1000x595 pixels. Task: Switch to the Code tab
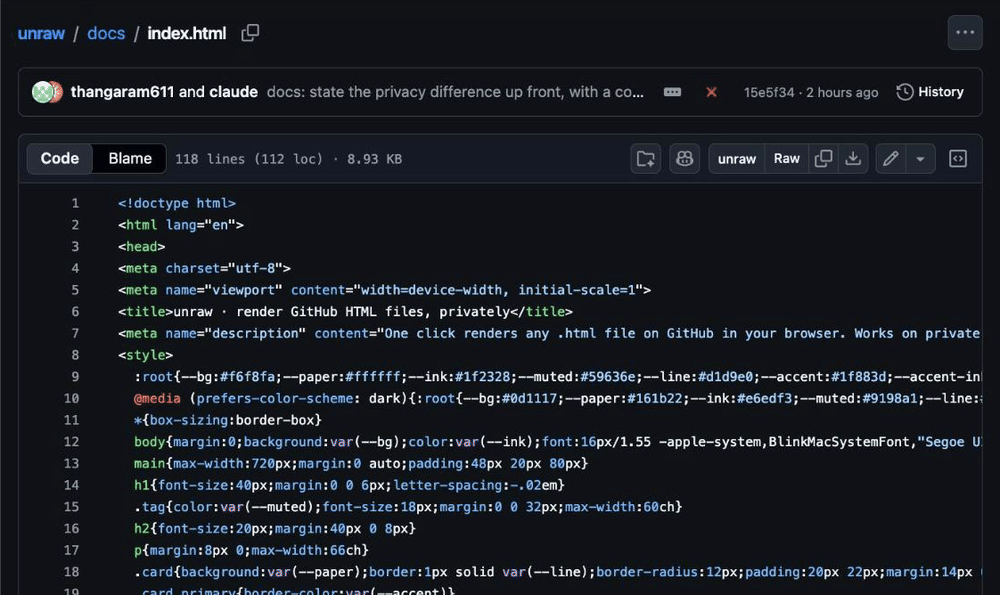(60, 158)
